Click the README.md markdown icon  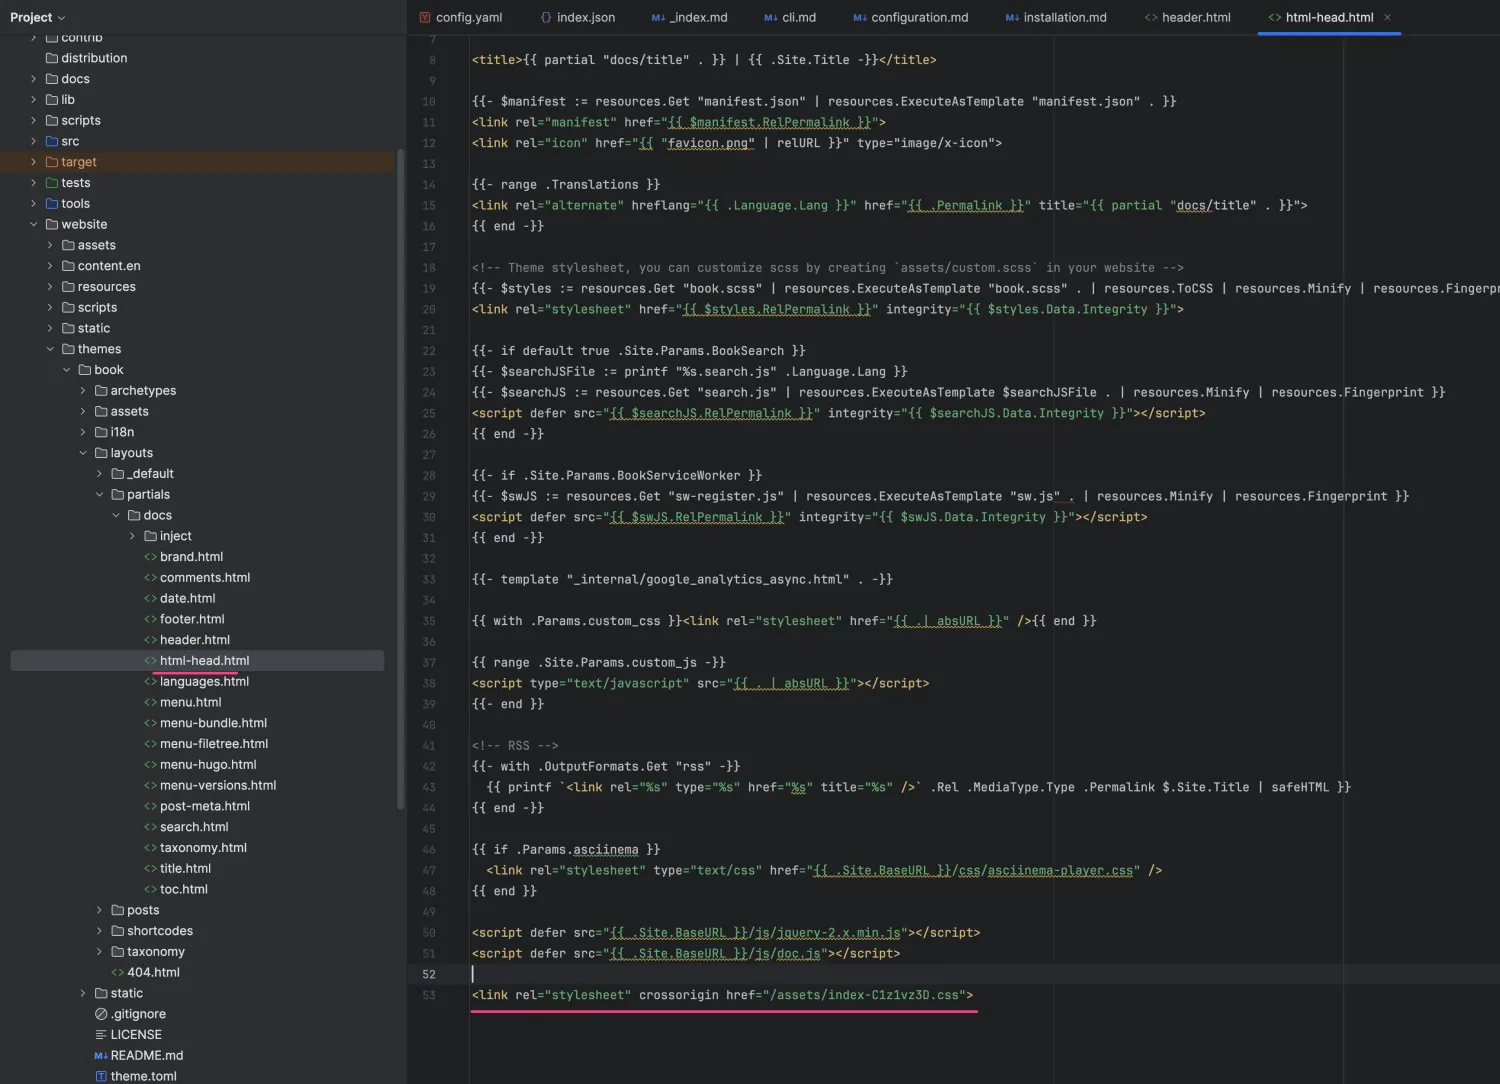click(101, 1056)
